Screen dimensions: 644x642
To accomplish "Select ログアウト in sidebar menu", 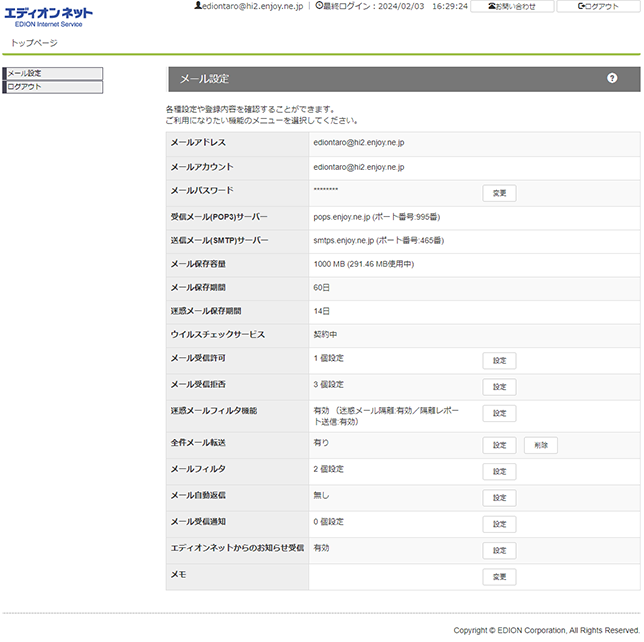I will (x=53, y=87).
